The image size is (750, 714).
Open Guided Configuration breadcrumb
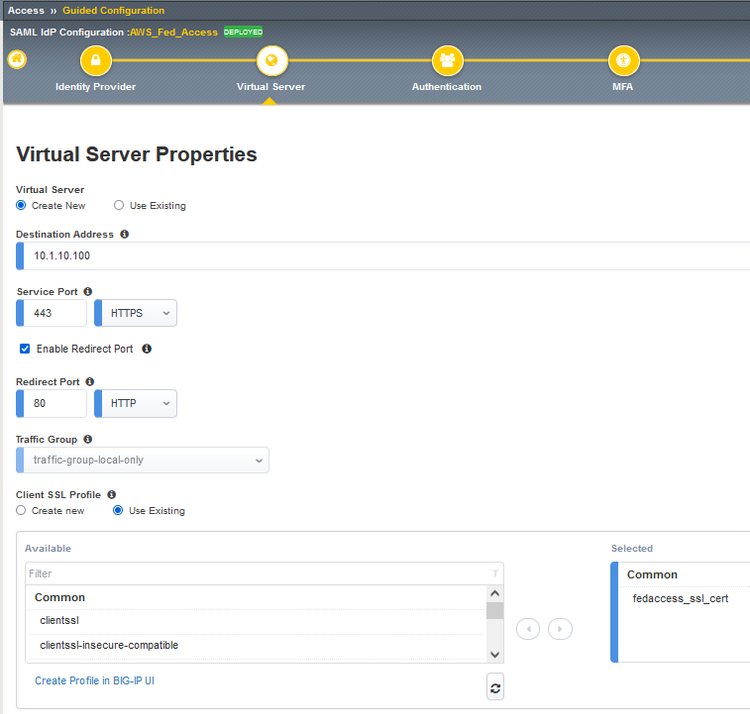coord(113,10)
